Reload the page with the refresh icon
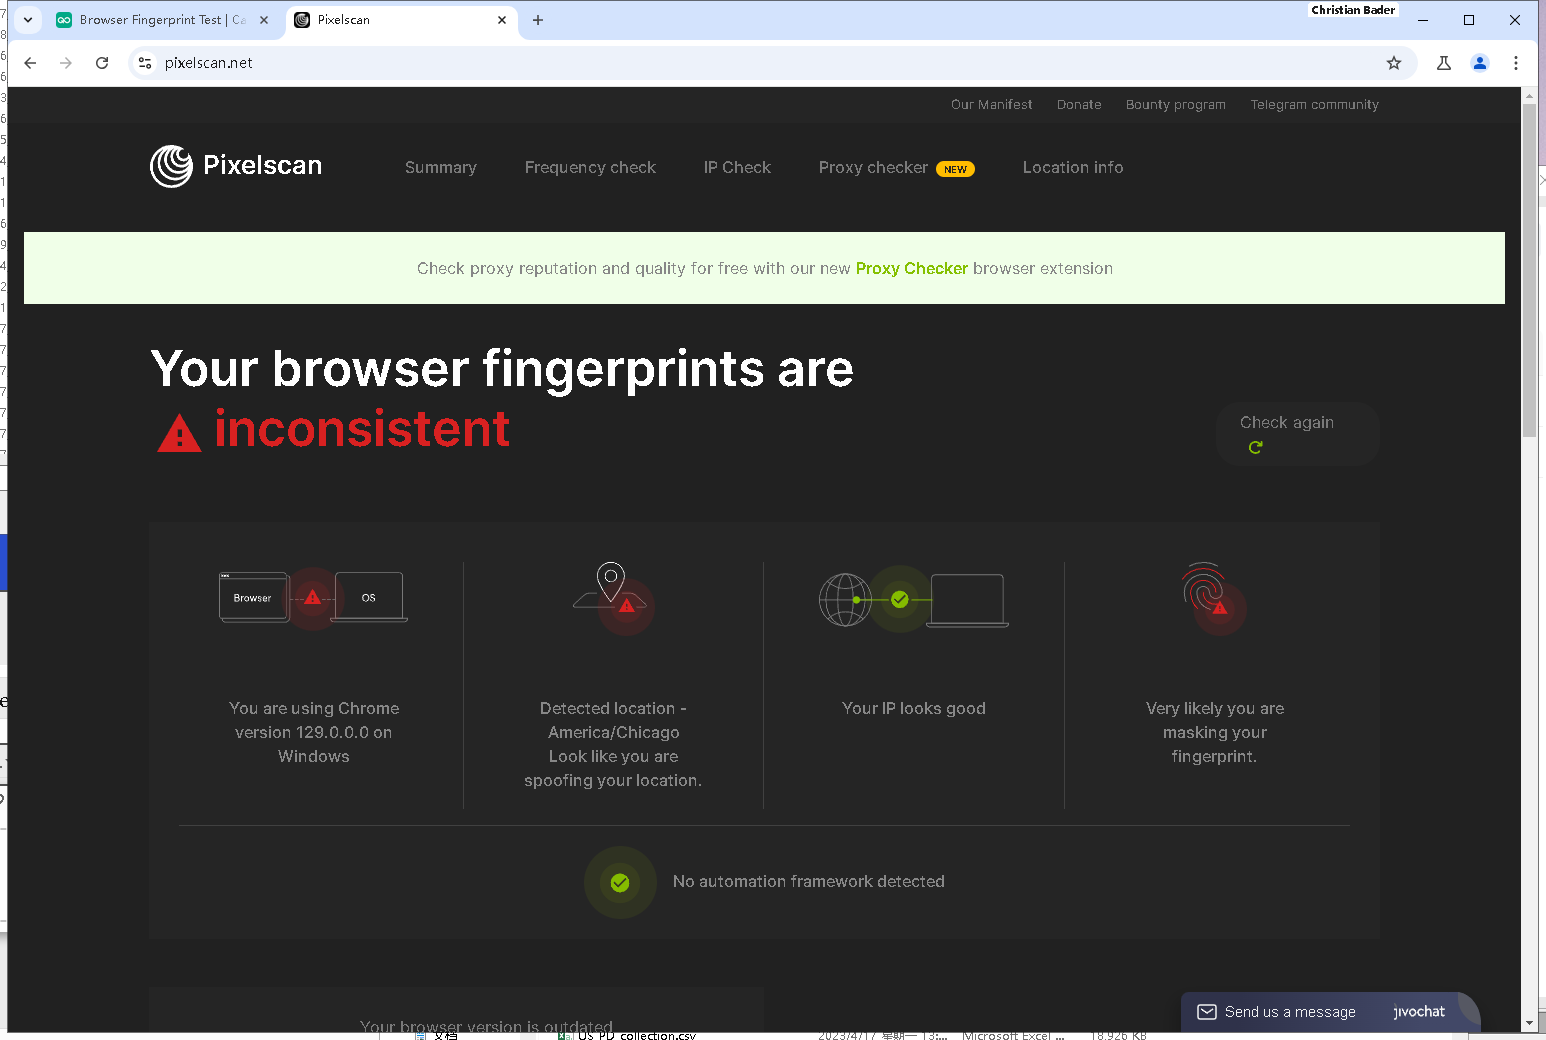Viewport: 1546px width, 1040px height. [x=102, y=63]
